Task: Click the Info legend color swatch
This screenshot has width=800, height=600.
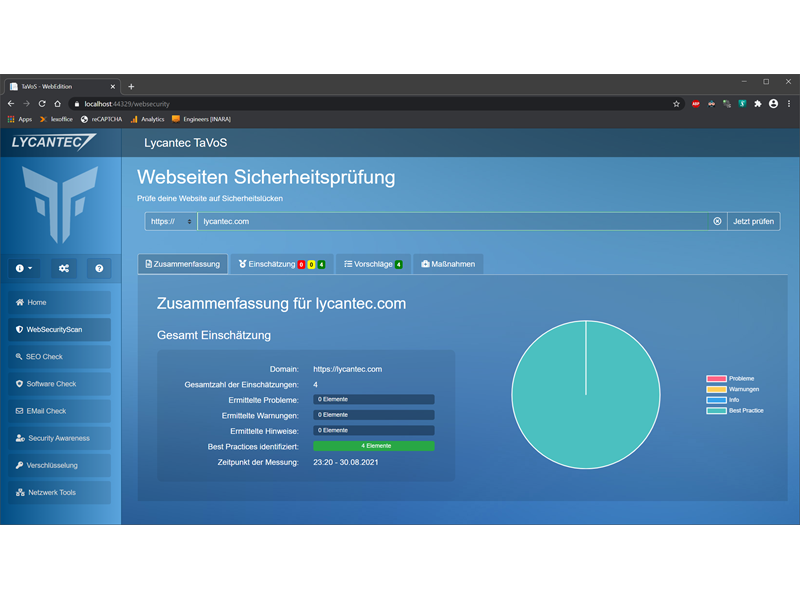Action: coord(716,400)
